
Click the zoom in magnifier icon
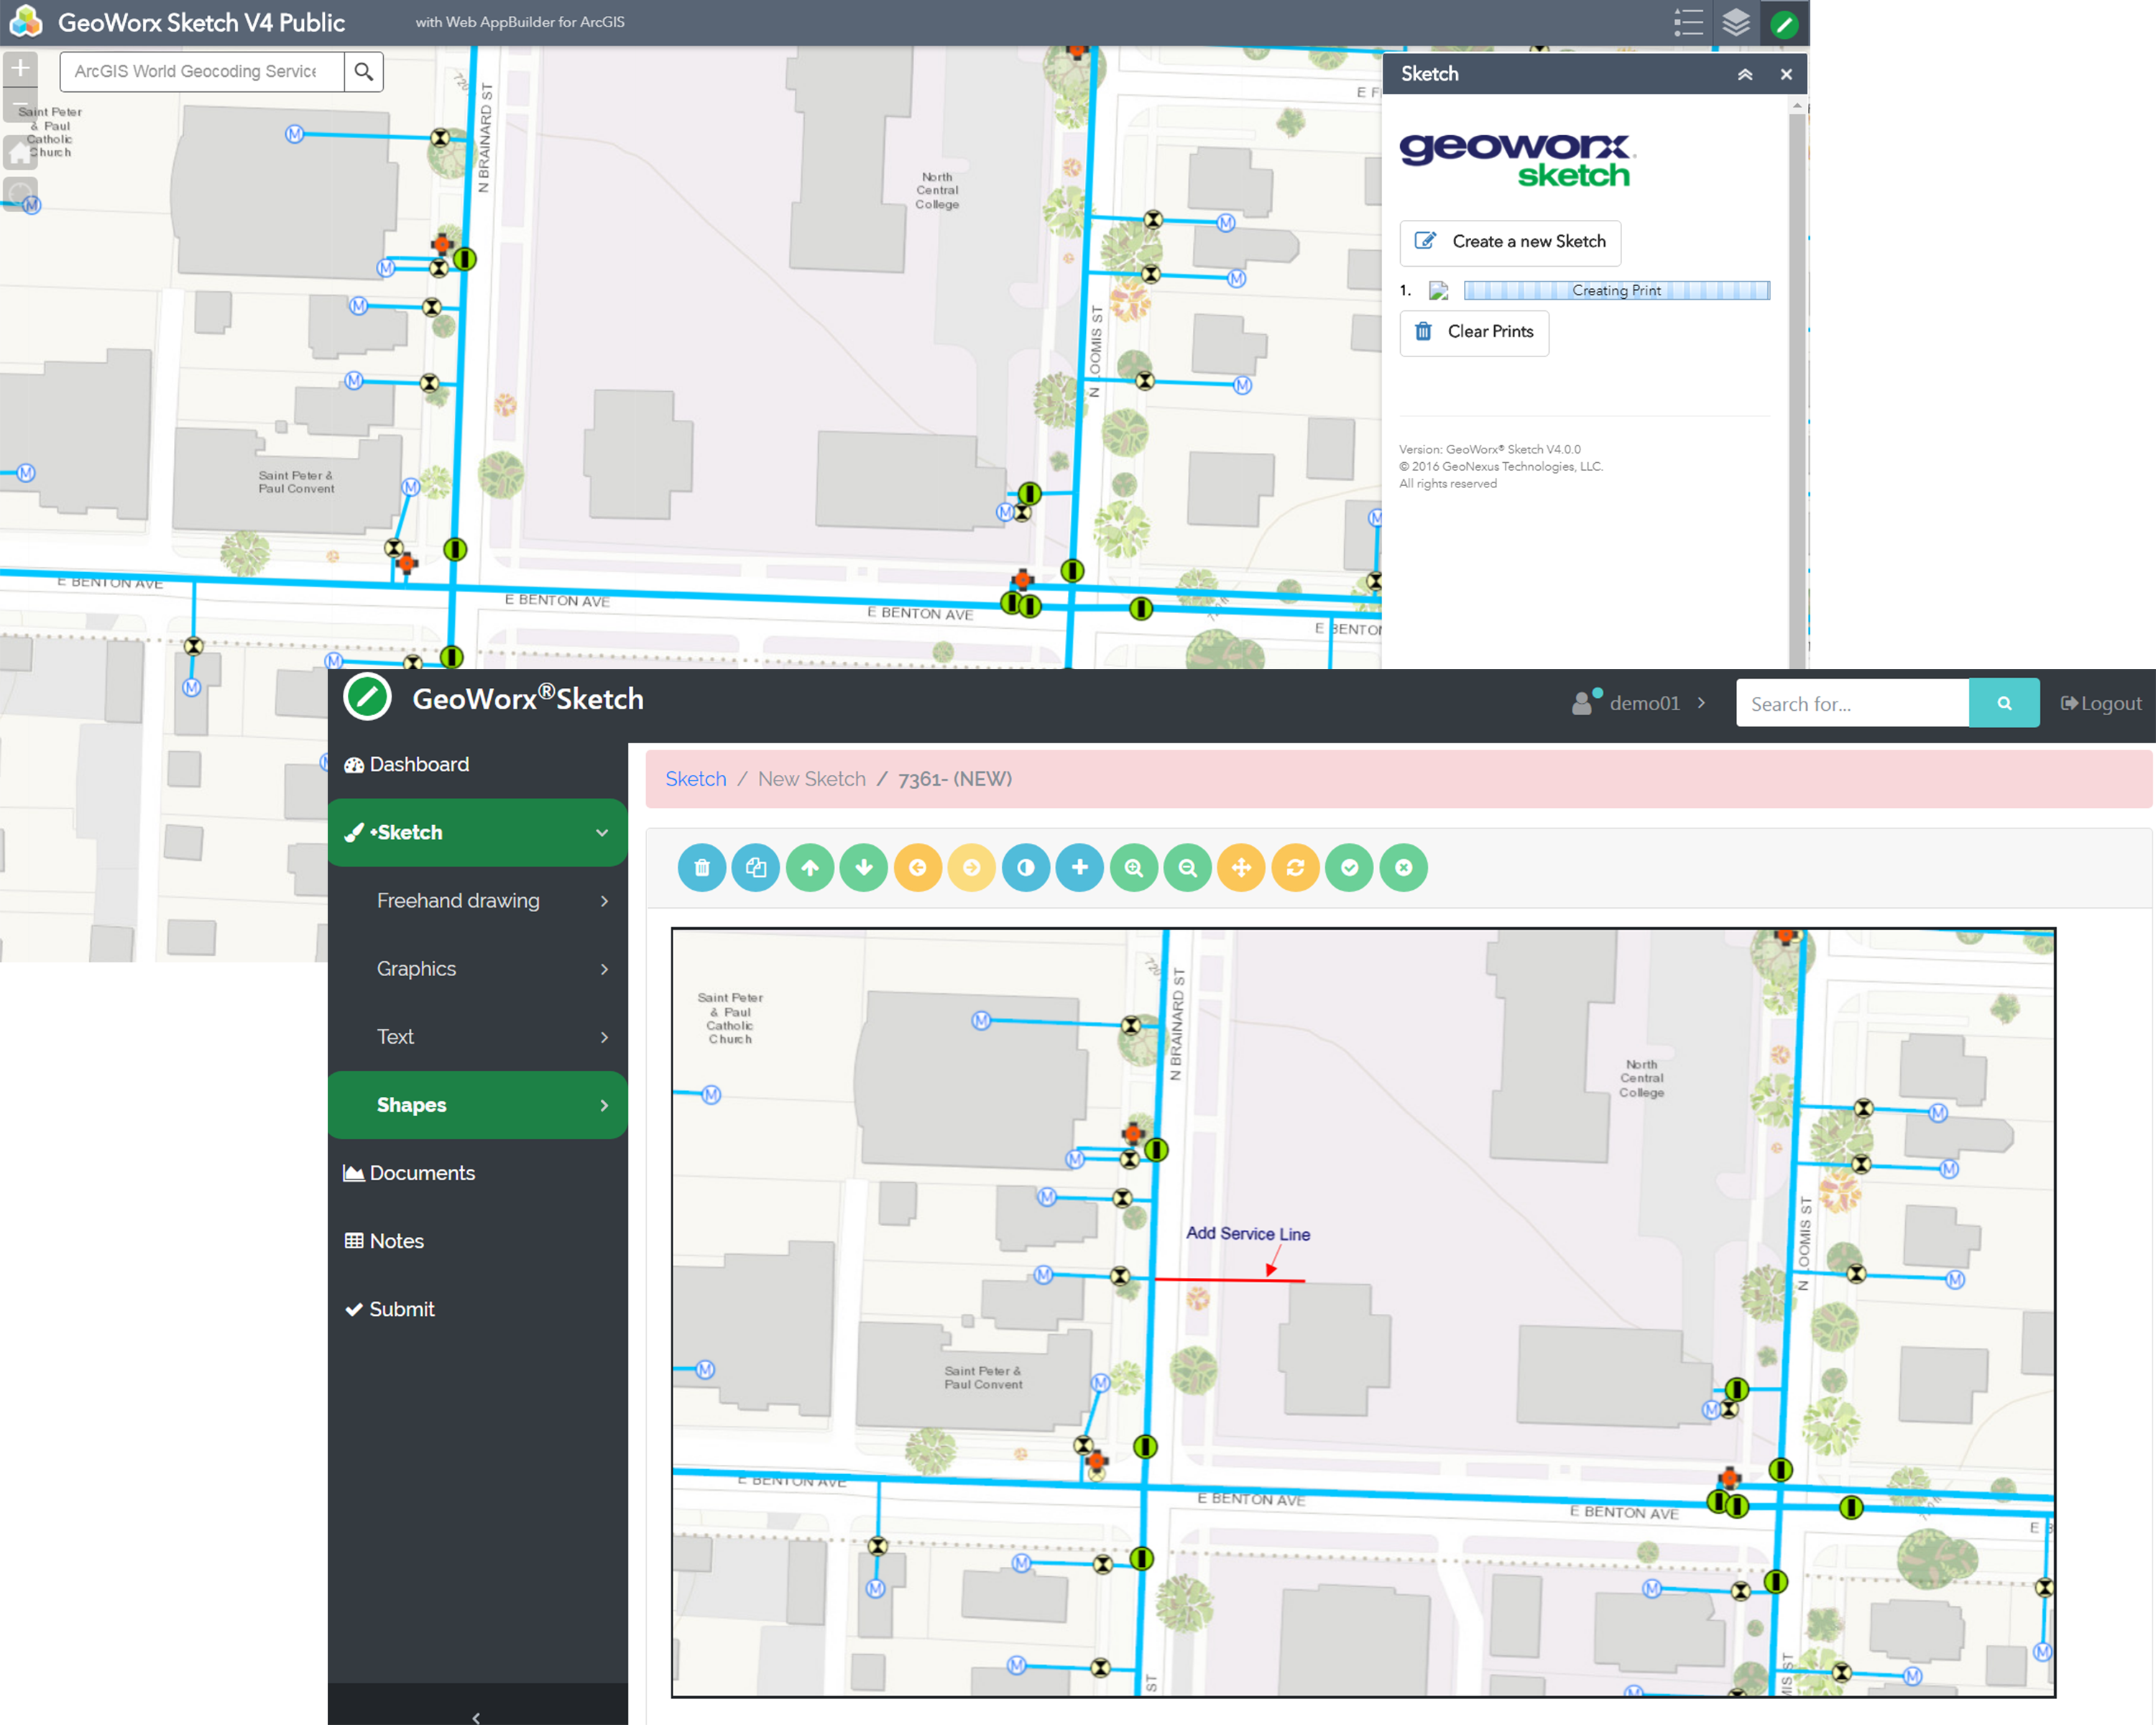(1134, 867)
